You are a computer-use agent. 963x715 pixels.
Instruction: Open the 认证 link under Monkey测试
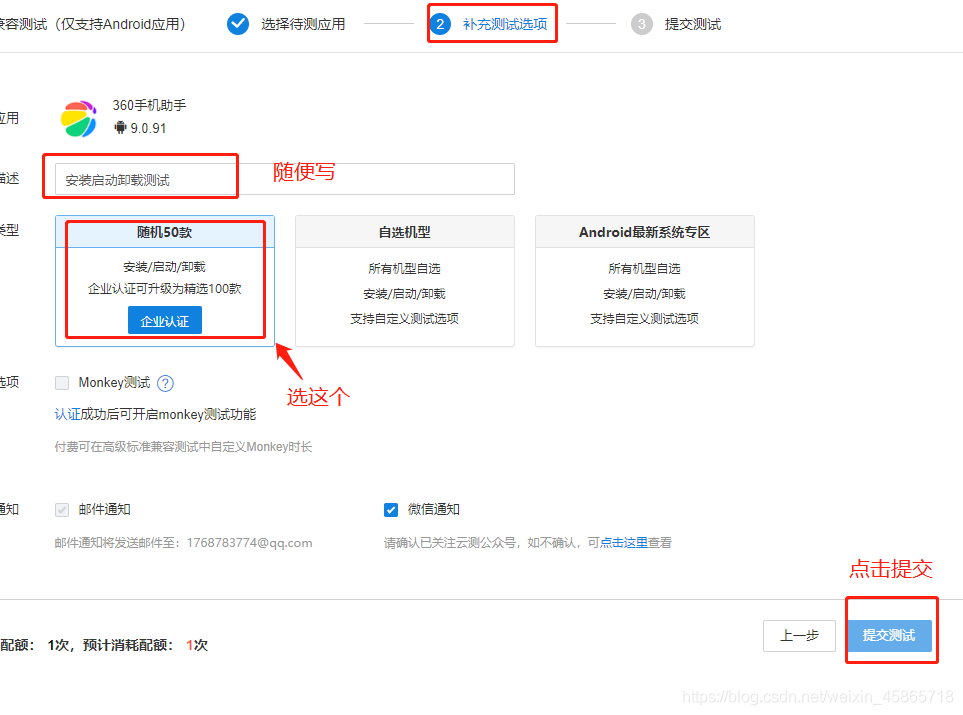coord(68,415)
